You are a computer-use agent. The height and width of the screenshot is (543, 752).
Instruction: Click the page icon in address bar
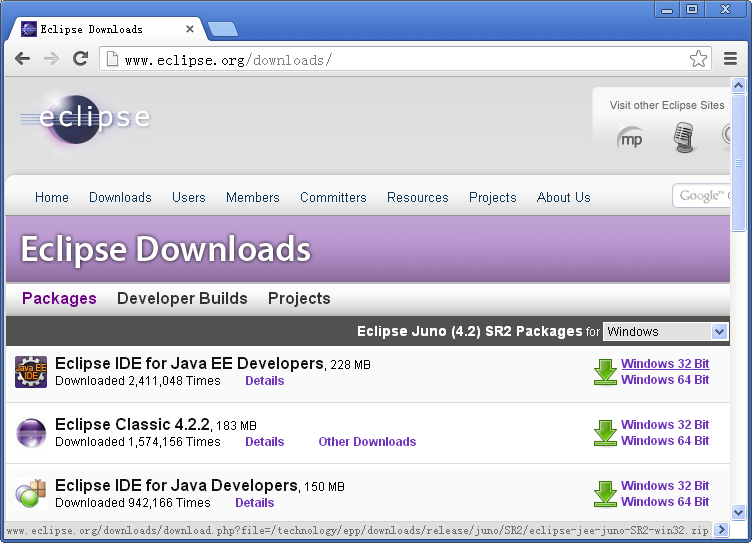point(112,59)
